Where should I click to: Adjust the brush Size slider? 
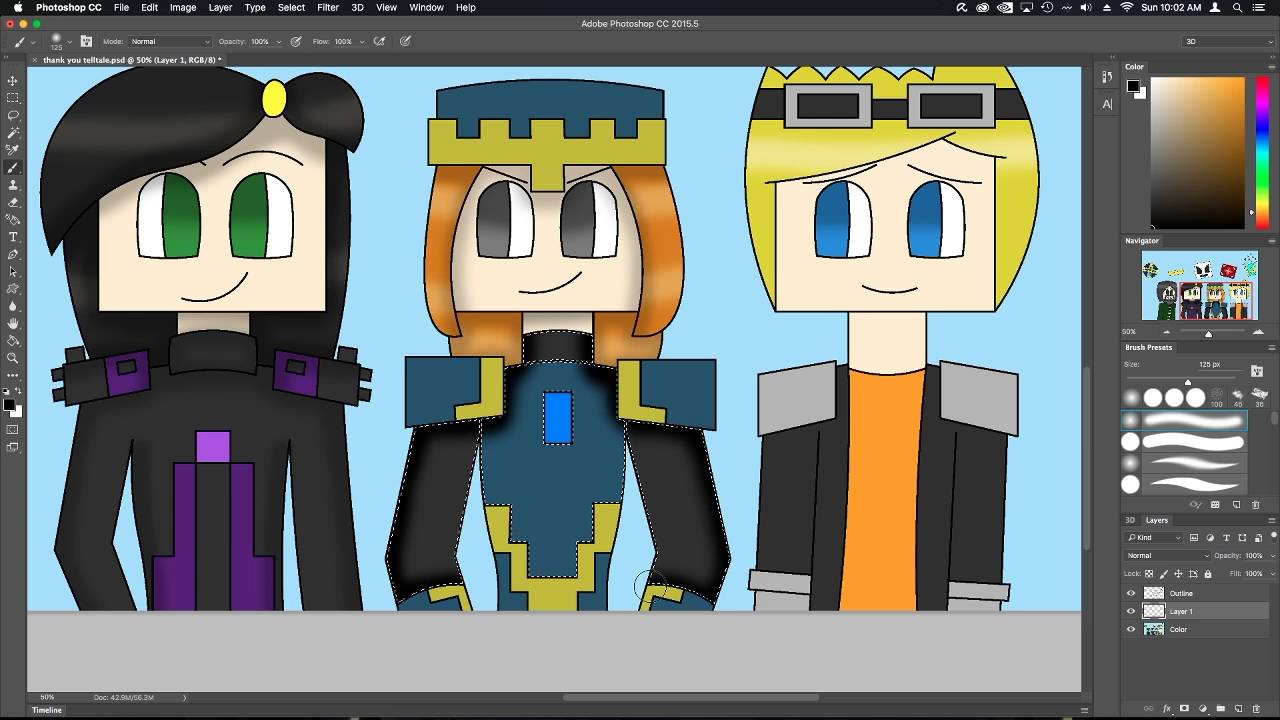[1187, 382]
